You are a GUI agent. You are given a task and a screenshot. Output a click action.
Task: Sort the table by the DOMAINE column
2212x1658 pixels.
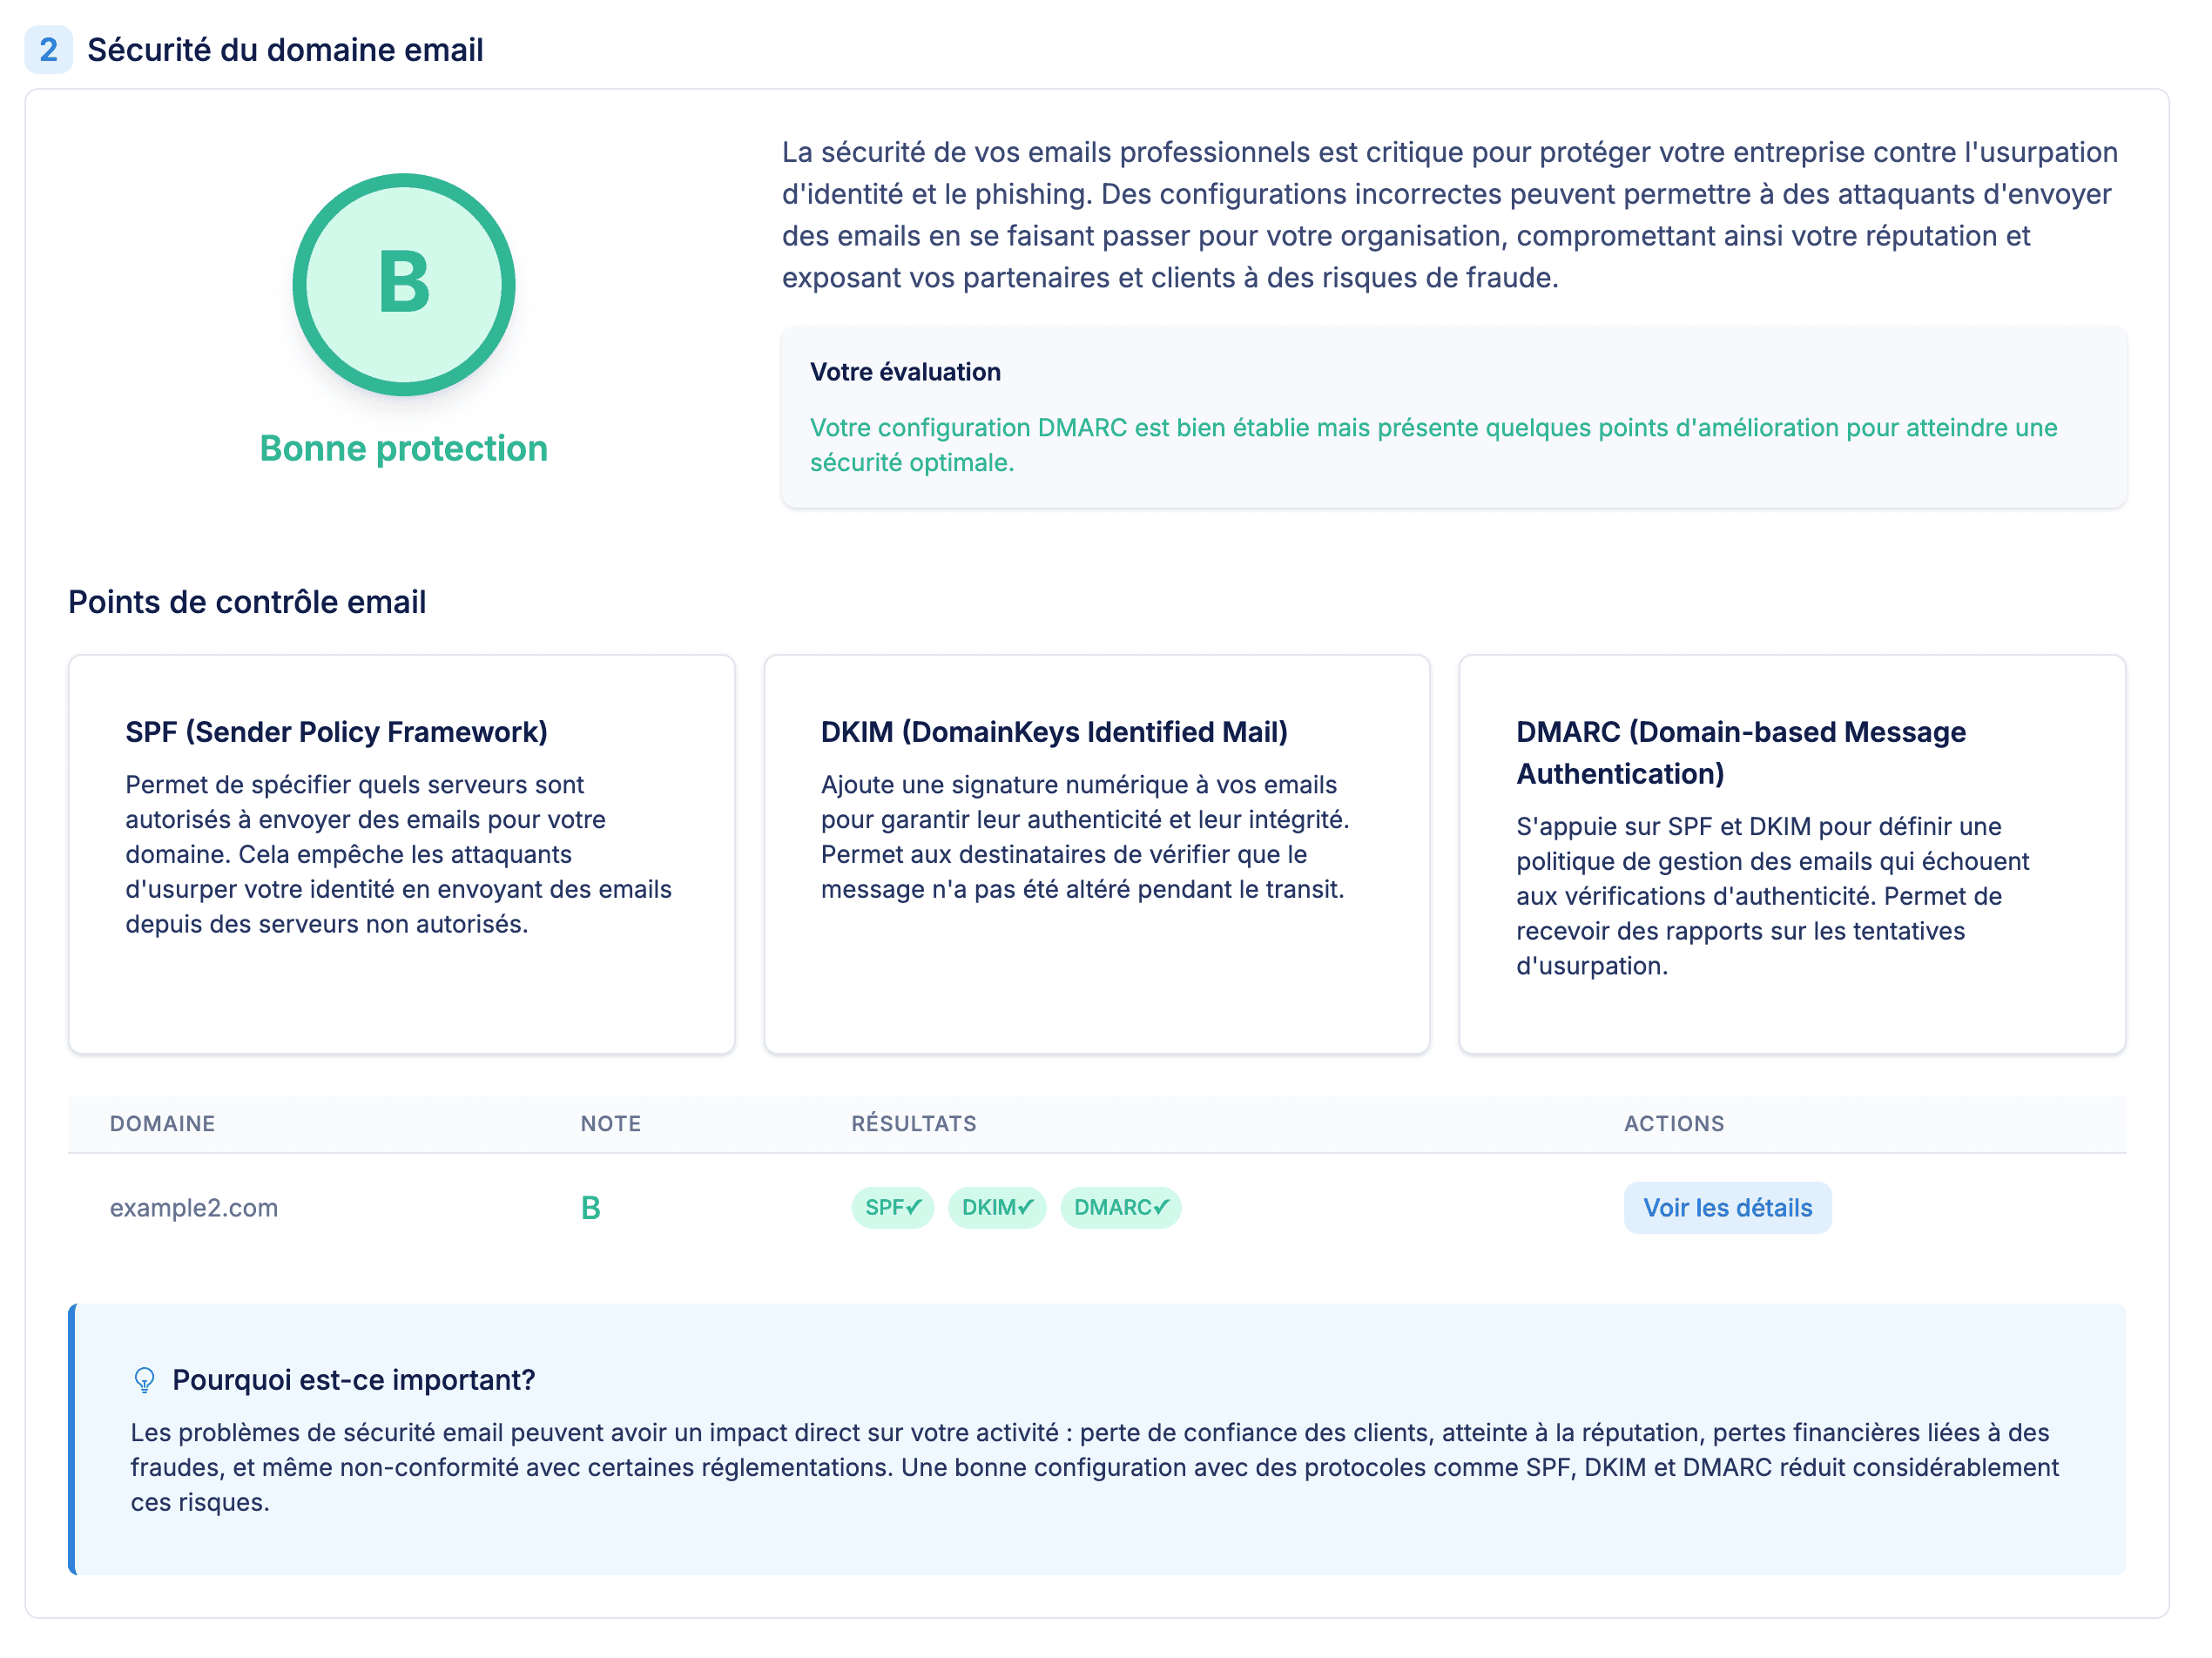(x=162, y=1123)
